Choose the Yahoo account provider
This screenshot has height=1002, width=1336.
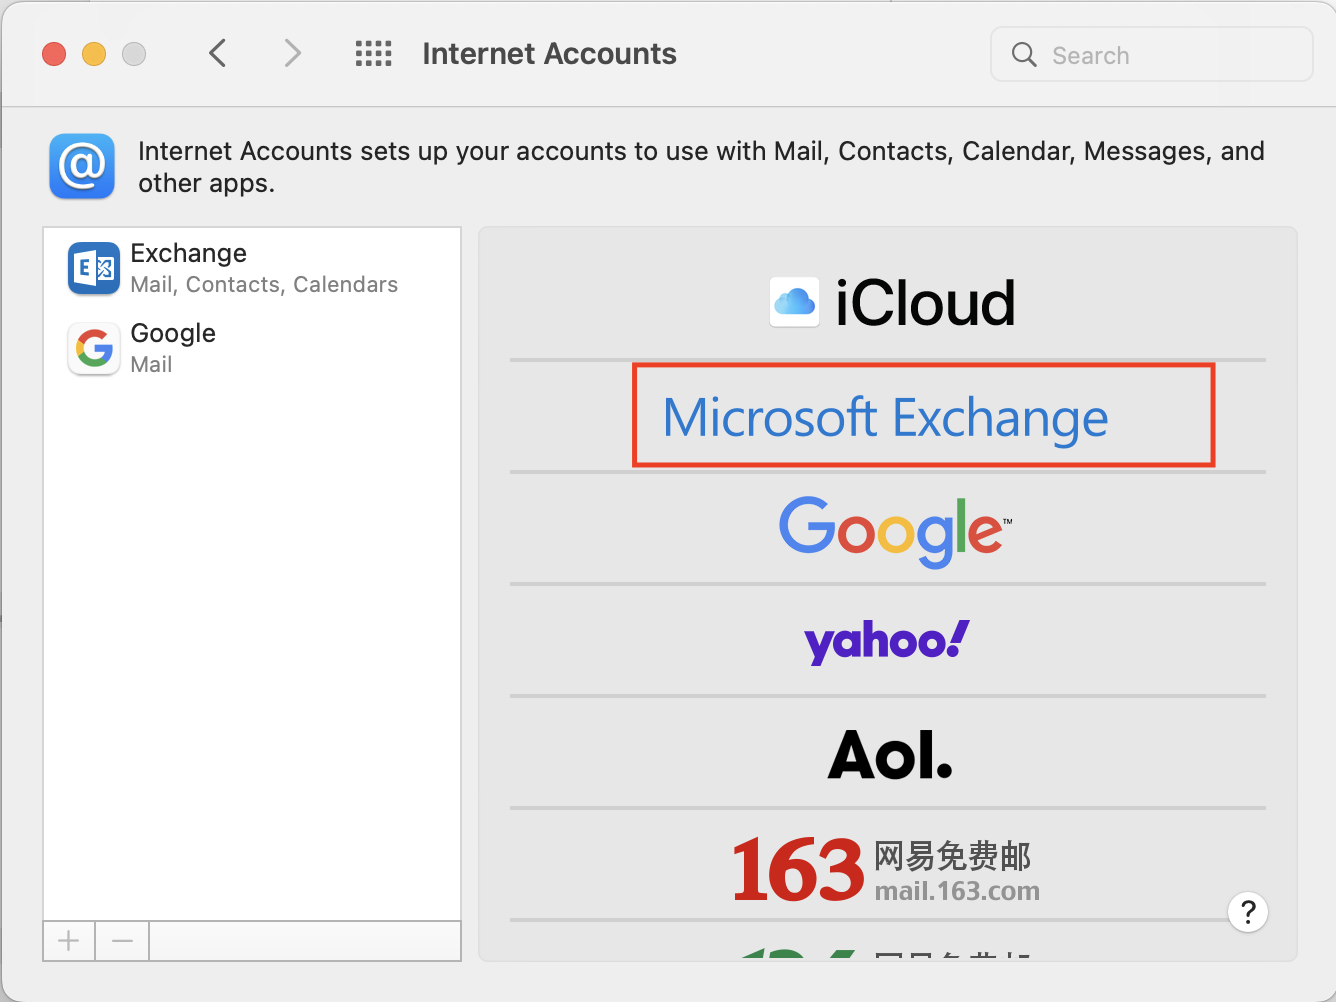click(x=887, y=641)
